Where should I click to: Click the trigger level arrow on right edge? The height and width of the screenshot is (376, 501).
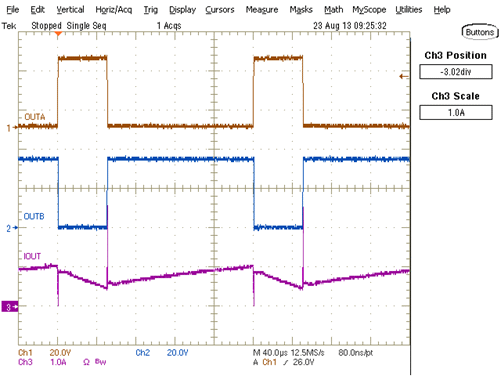point(404,77)
